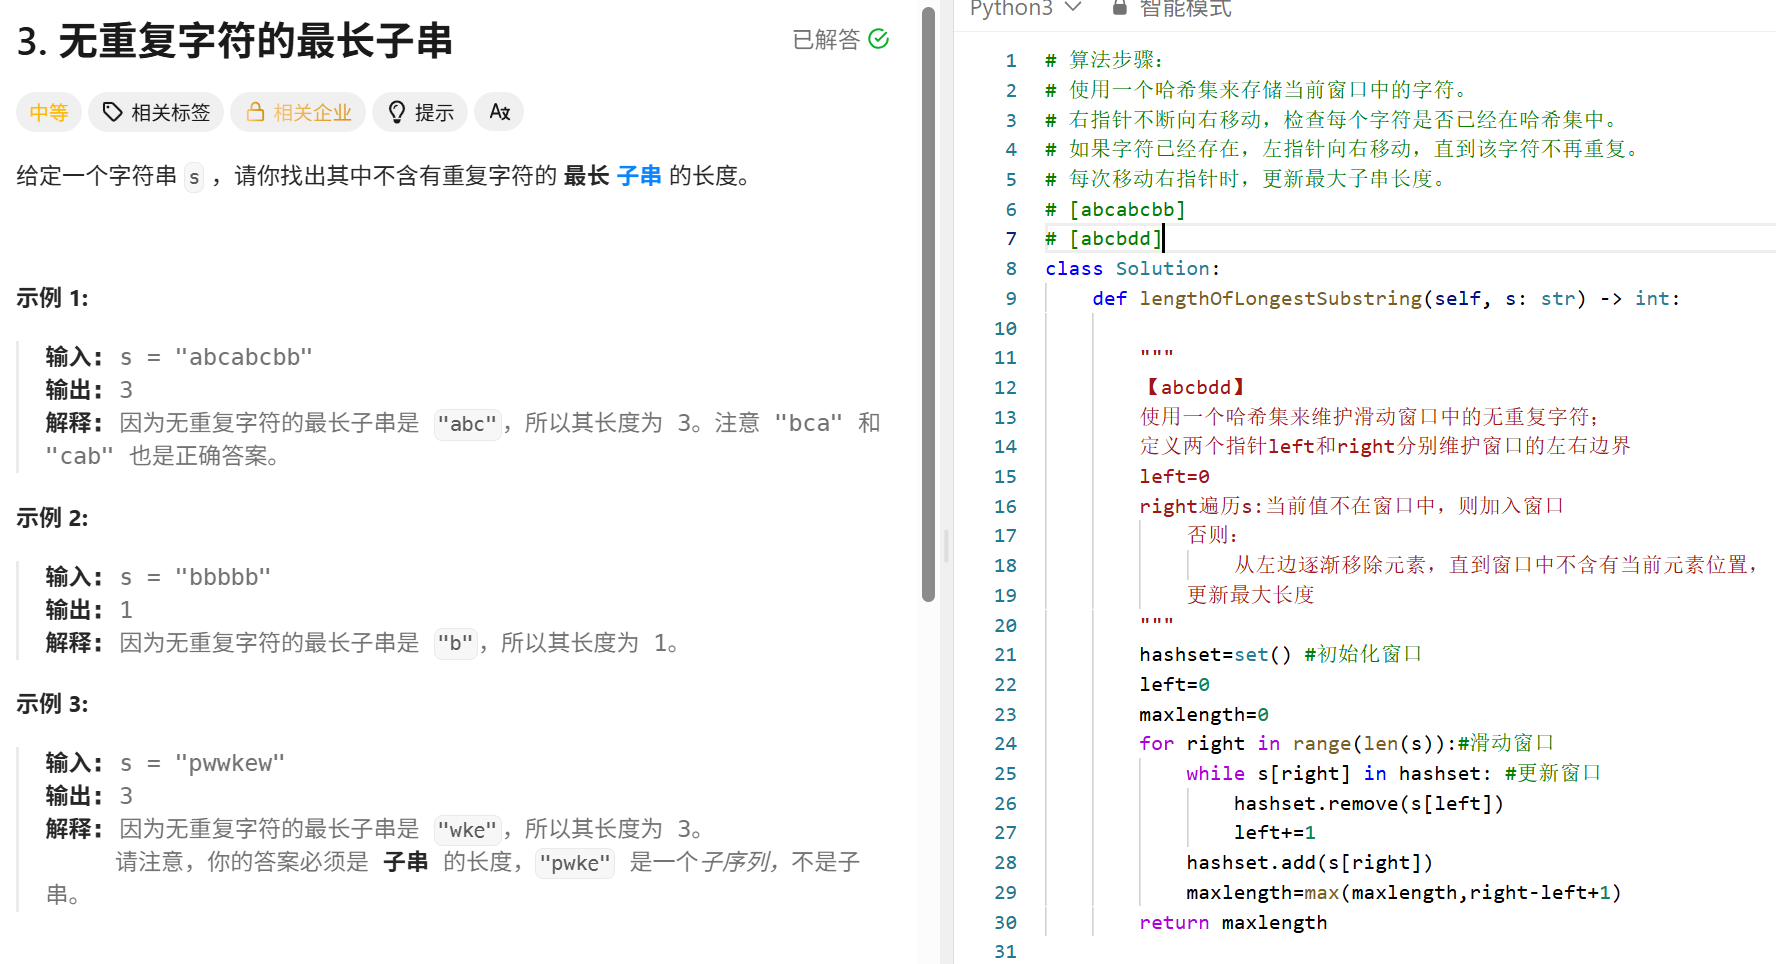Click the maxlength=0 code line
Viewport: 1776px width, 964px height.
(x=1204, y=714)
